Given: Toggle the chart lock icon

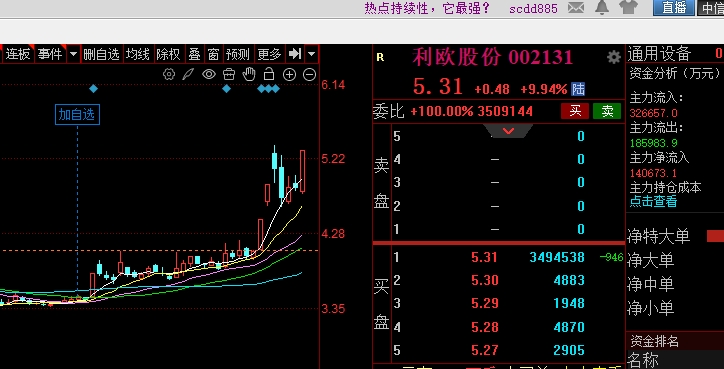Looking at the screenshot, I should pyautogui.click(x=269, y=74).
